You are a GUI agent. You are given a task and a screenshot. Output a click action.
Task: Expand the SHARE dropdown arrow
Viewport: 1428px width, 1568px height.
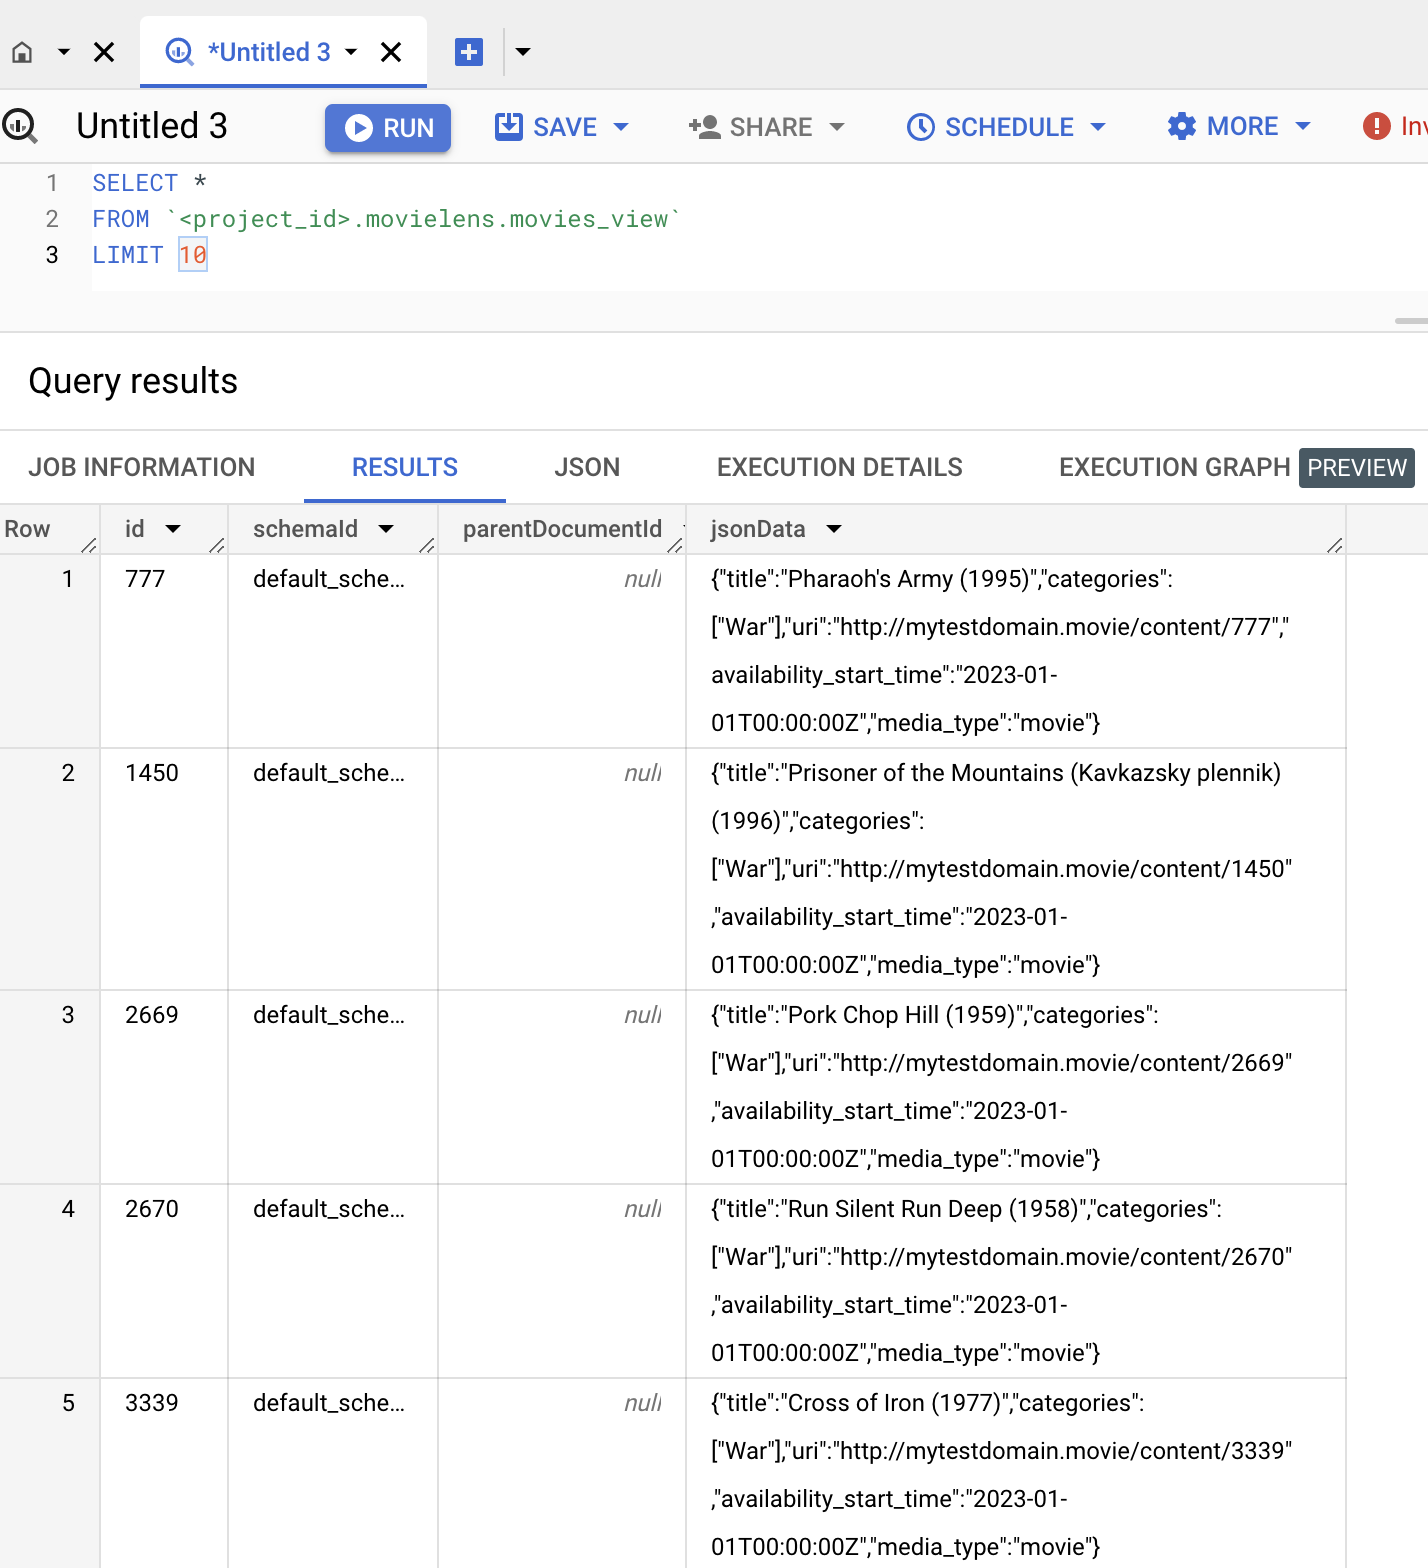tap(837, 127)
